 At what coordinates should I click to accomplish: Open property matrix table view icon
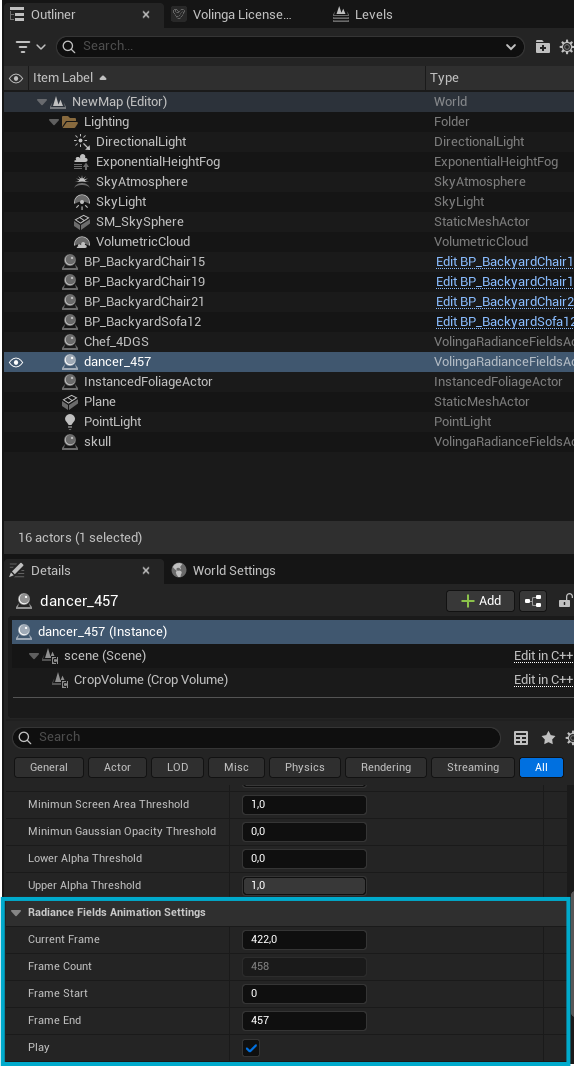pos(521,738)
